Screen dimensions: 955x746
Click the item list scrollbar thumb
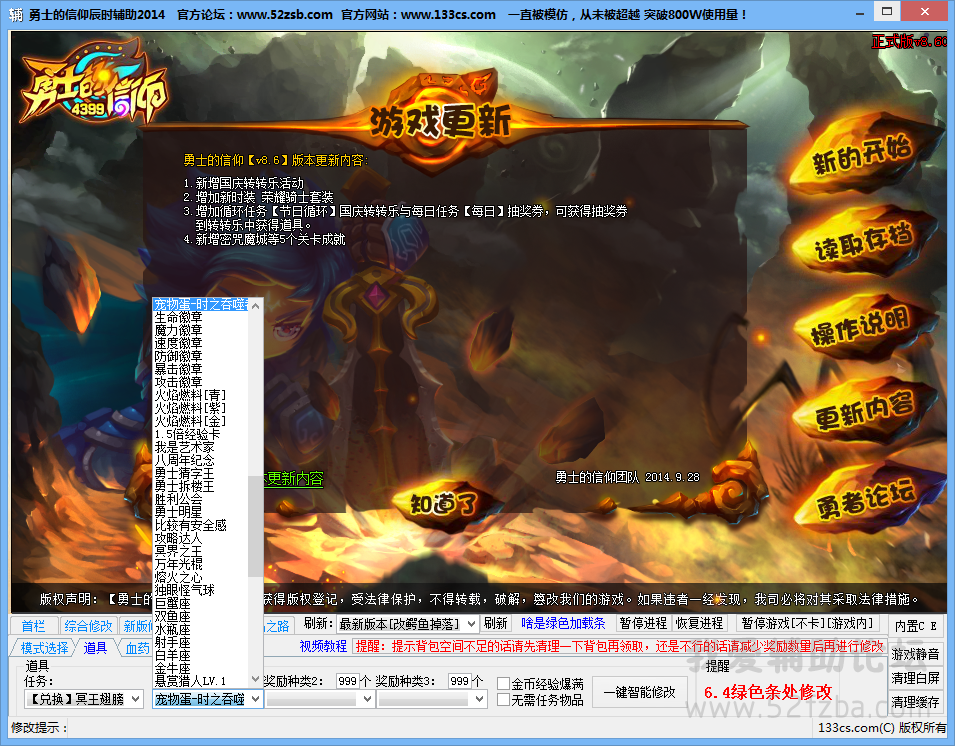tap(256, 526)
